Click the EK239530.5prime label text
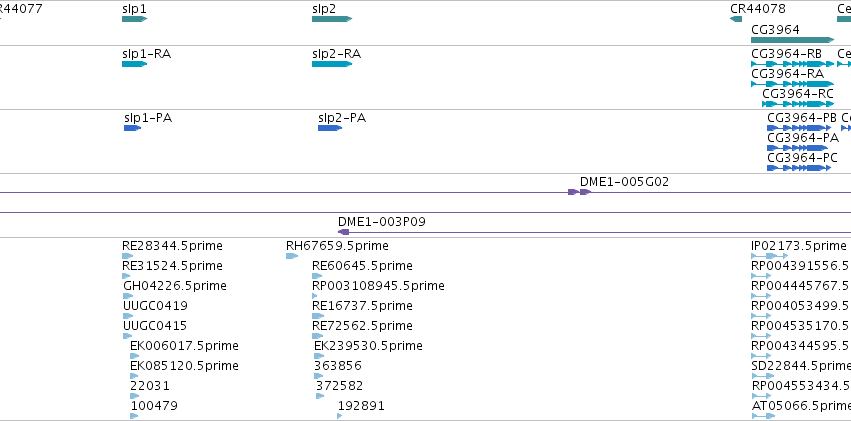This screenshot has width=851, height=421. pyautogui.click(x=368, y=346)
